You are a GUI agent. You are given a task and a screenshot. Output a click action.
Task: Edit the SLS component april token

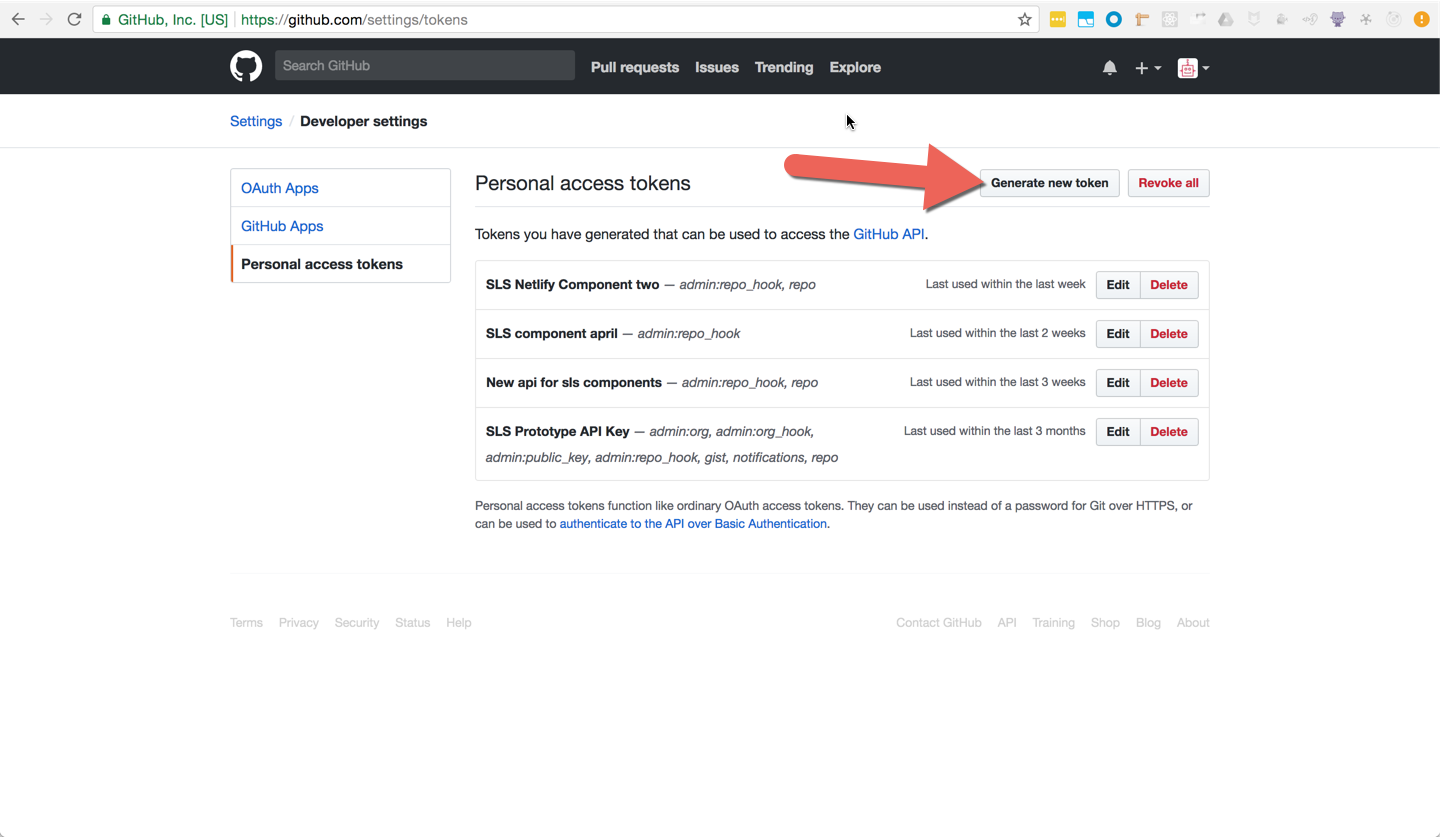(1117, 334)
